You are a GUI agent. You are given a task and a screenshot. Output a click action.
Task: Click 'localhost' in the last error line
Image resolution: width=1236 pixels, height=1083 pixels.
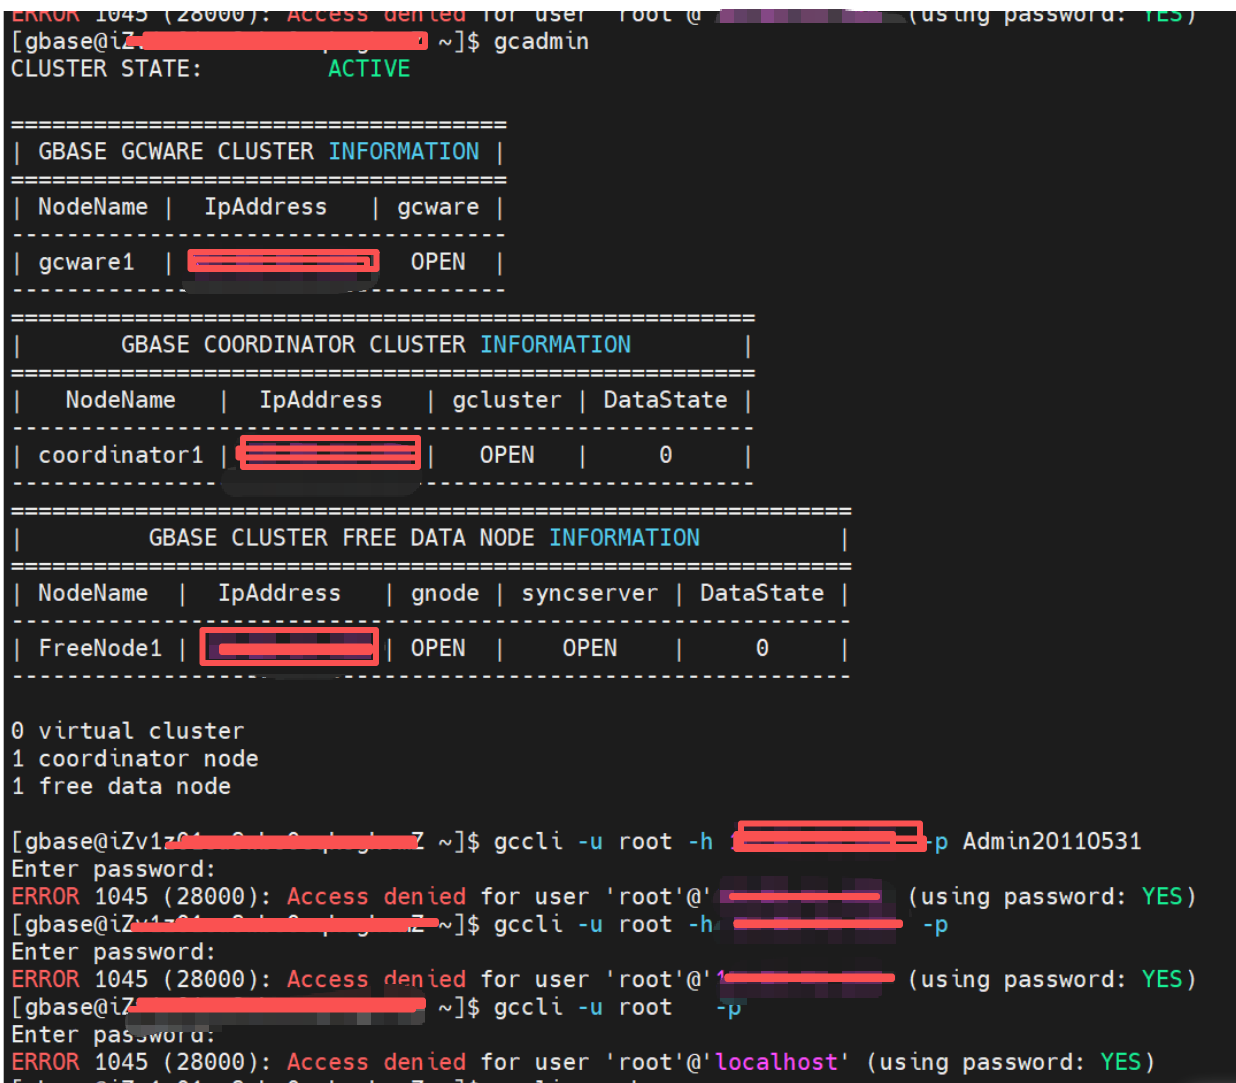click(776, 1062)
